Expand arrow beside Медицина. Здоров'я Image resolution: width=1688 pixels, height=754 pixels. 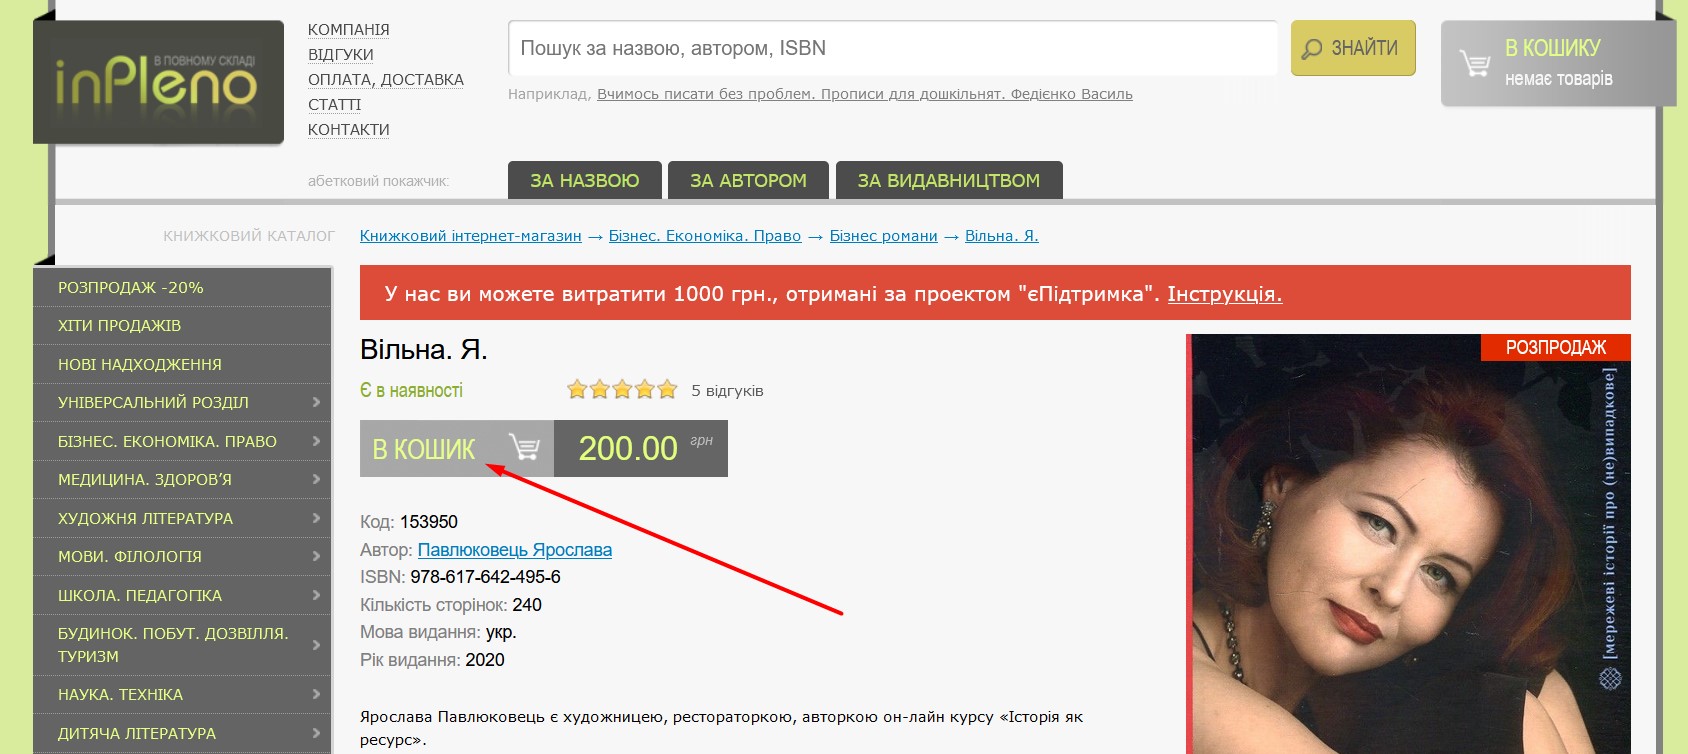point(316,479)
